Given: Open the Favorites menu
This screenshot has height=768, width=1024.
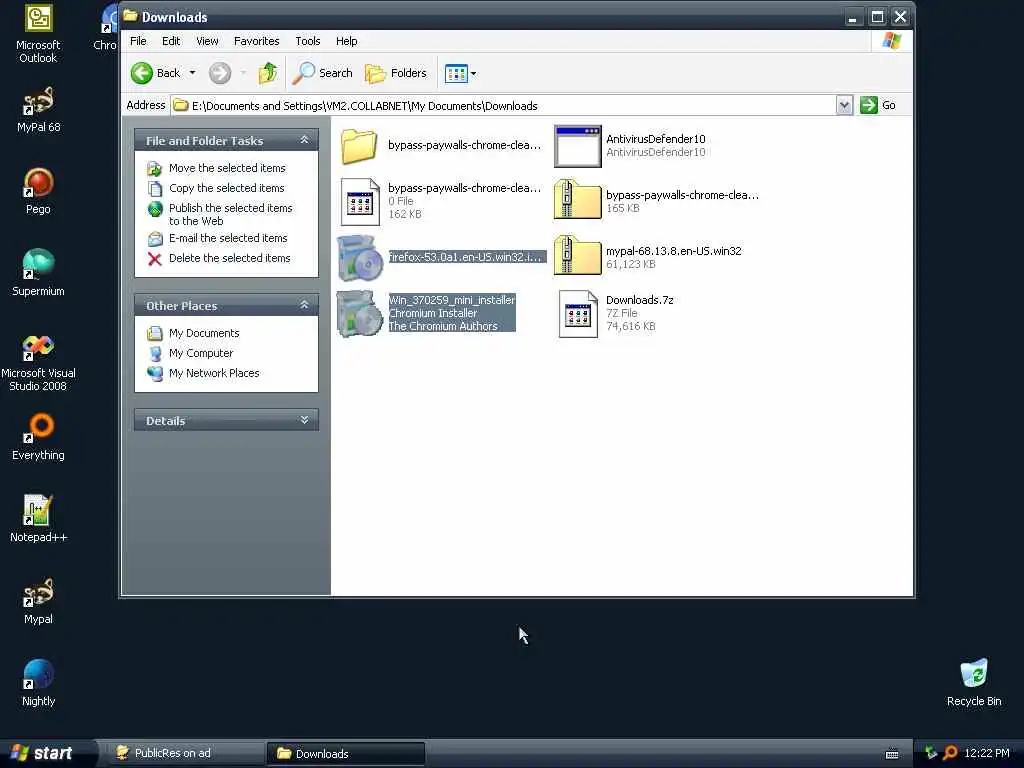Looking at the screenshot, I should coord(257,41).
